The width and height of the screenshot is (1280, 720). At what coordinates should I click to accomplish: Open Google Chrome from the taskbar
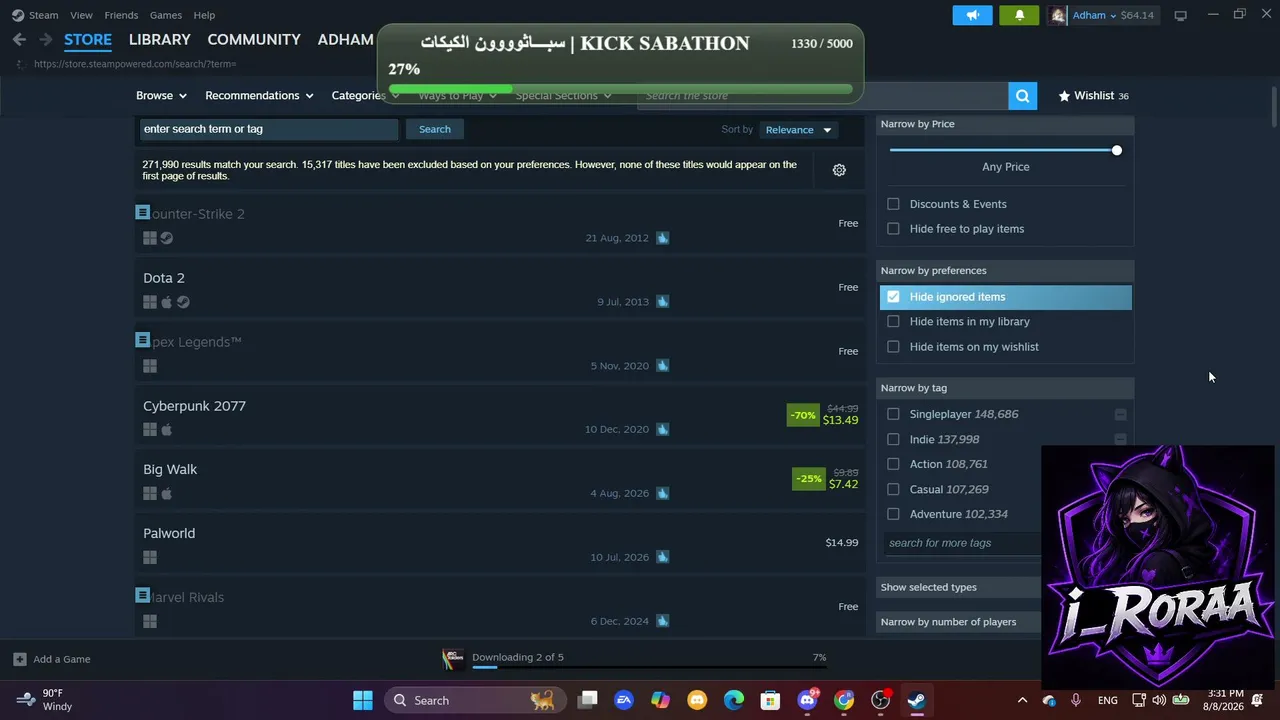[x=844, y=700]
